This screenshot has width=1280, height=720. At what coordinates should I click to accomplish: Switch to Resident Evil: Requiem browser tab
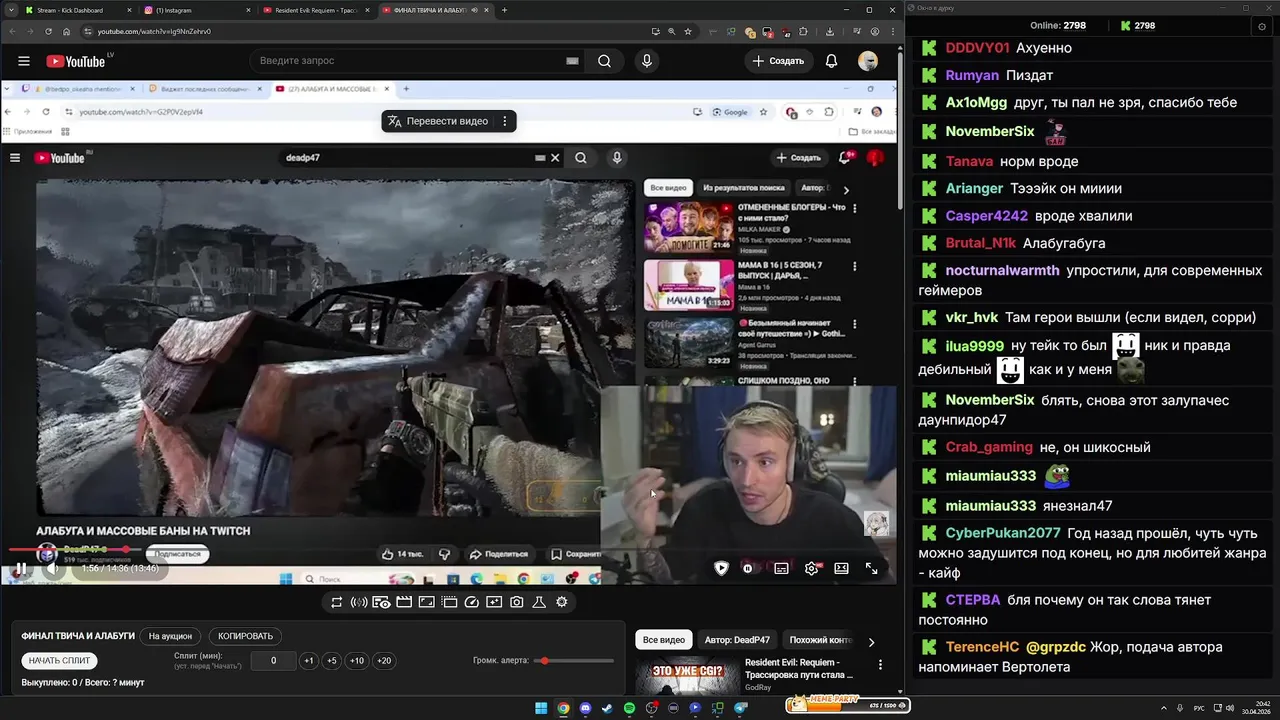(x=316, y=10)
